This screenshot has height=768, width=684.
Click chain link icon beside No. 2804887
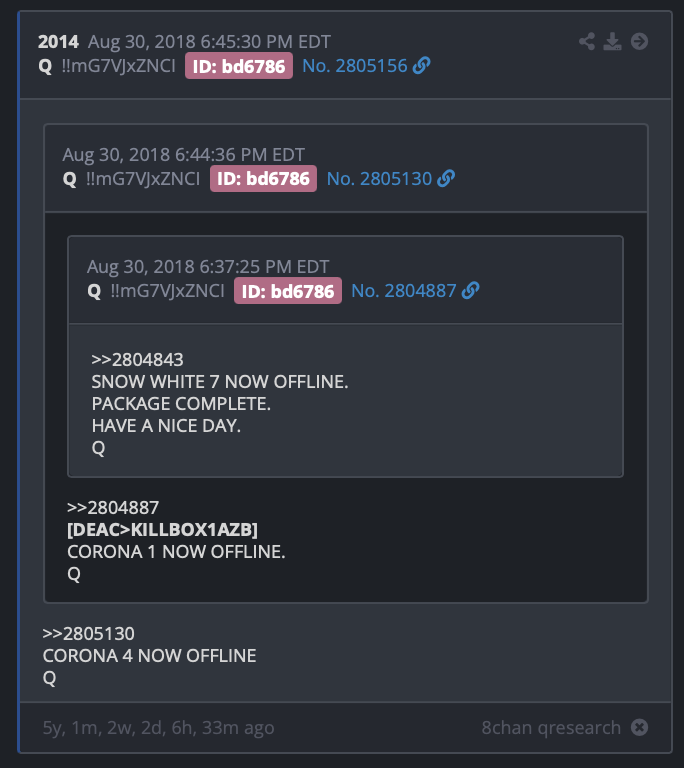pyautogui.click(x=470, y=290)
